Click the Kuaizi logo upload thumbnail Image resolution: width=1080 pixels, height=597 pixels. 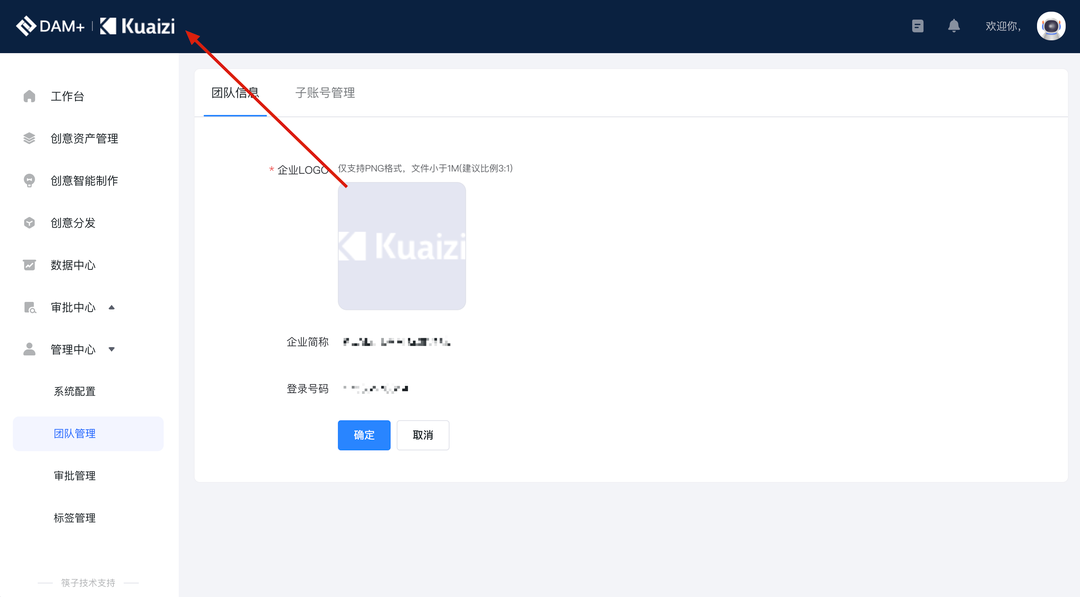coord(402,246)
